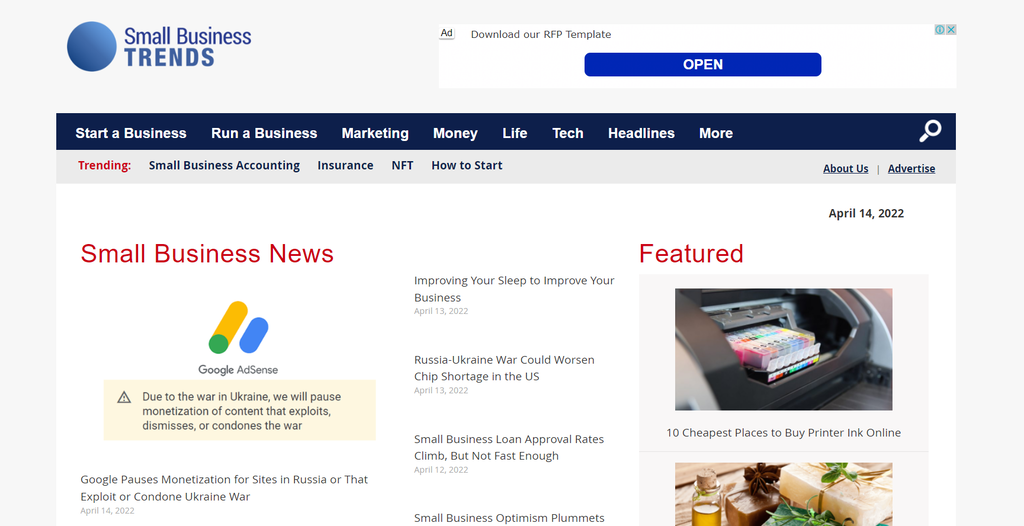
Task: Click the magnifying glass search icon
Action: (930, 131)
